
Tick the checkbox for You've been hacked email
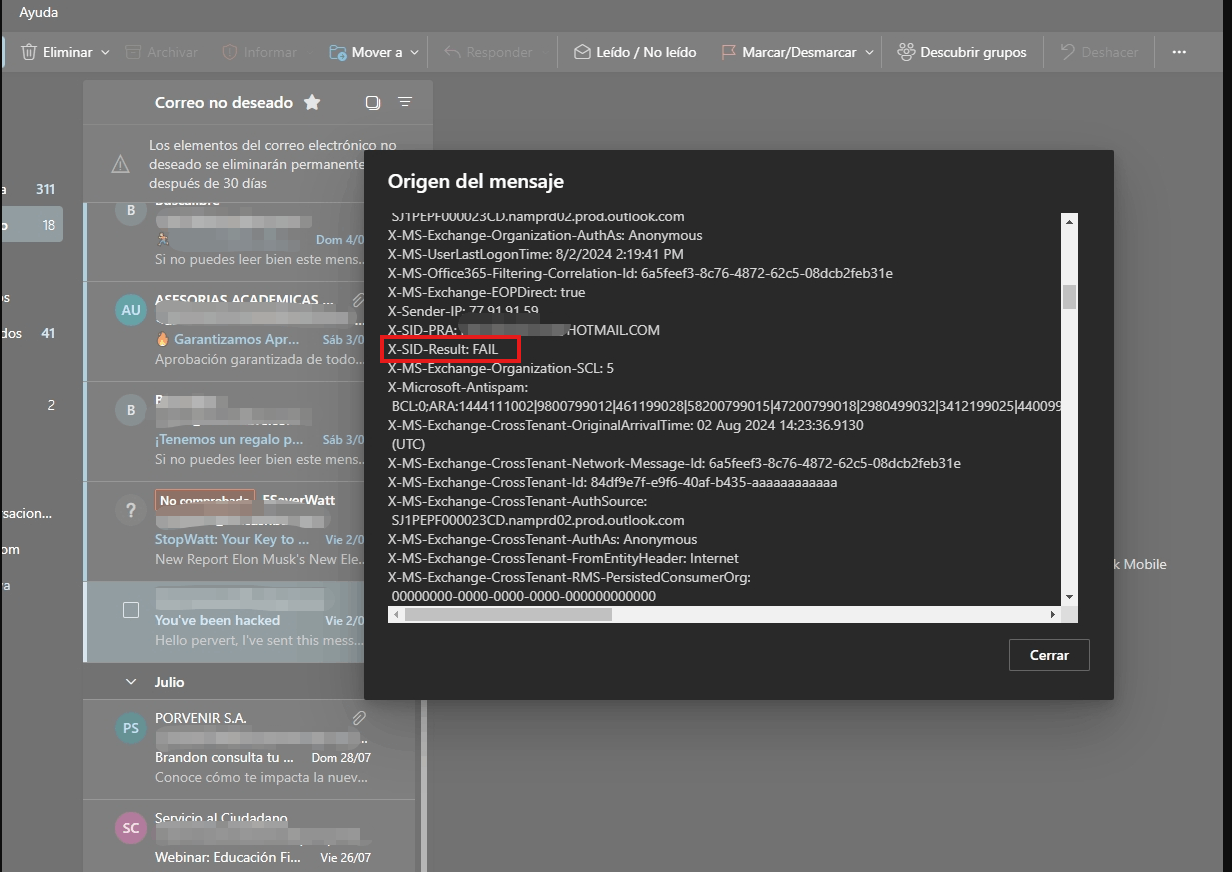131,610
